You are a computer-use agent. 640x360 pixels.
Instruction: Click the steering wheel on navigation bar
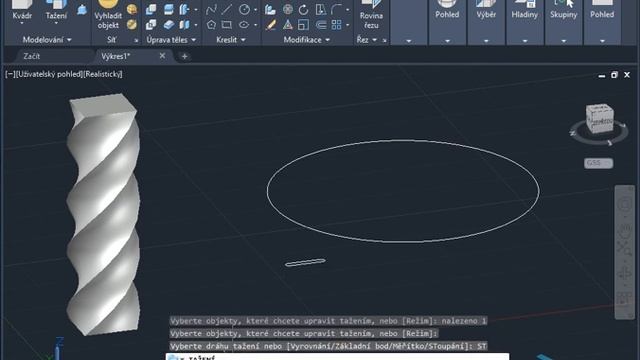click(624, 204)
